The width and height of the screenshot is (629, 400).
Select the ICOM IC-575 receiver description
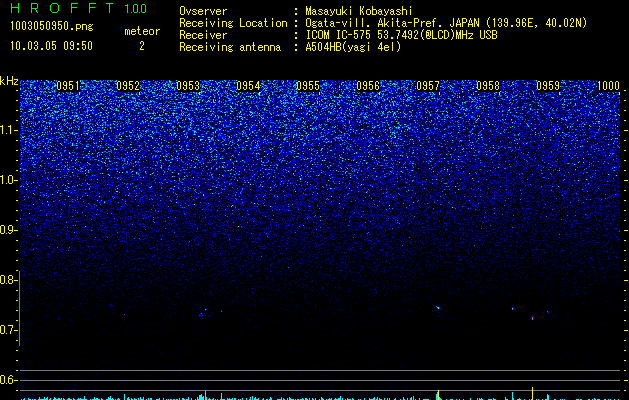coord(401,35)
